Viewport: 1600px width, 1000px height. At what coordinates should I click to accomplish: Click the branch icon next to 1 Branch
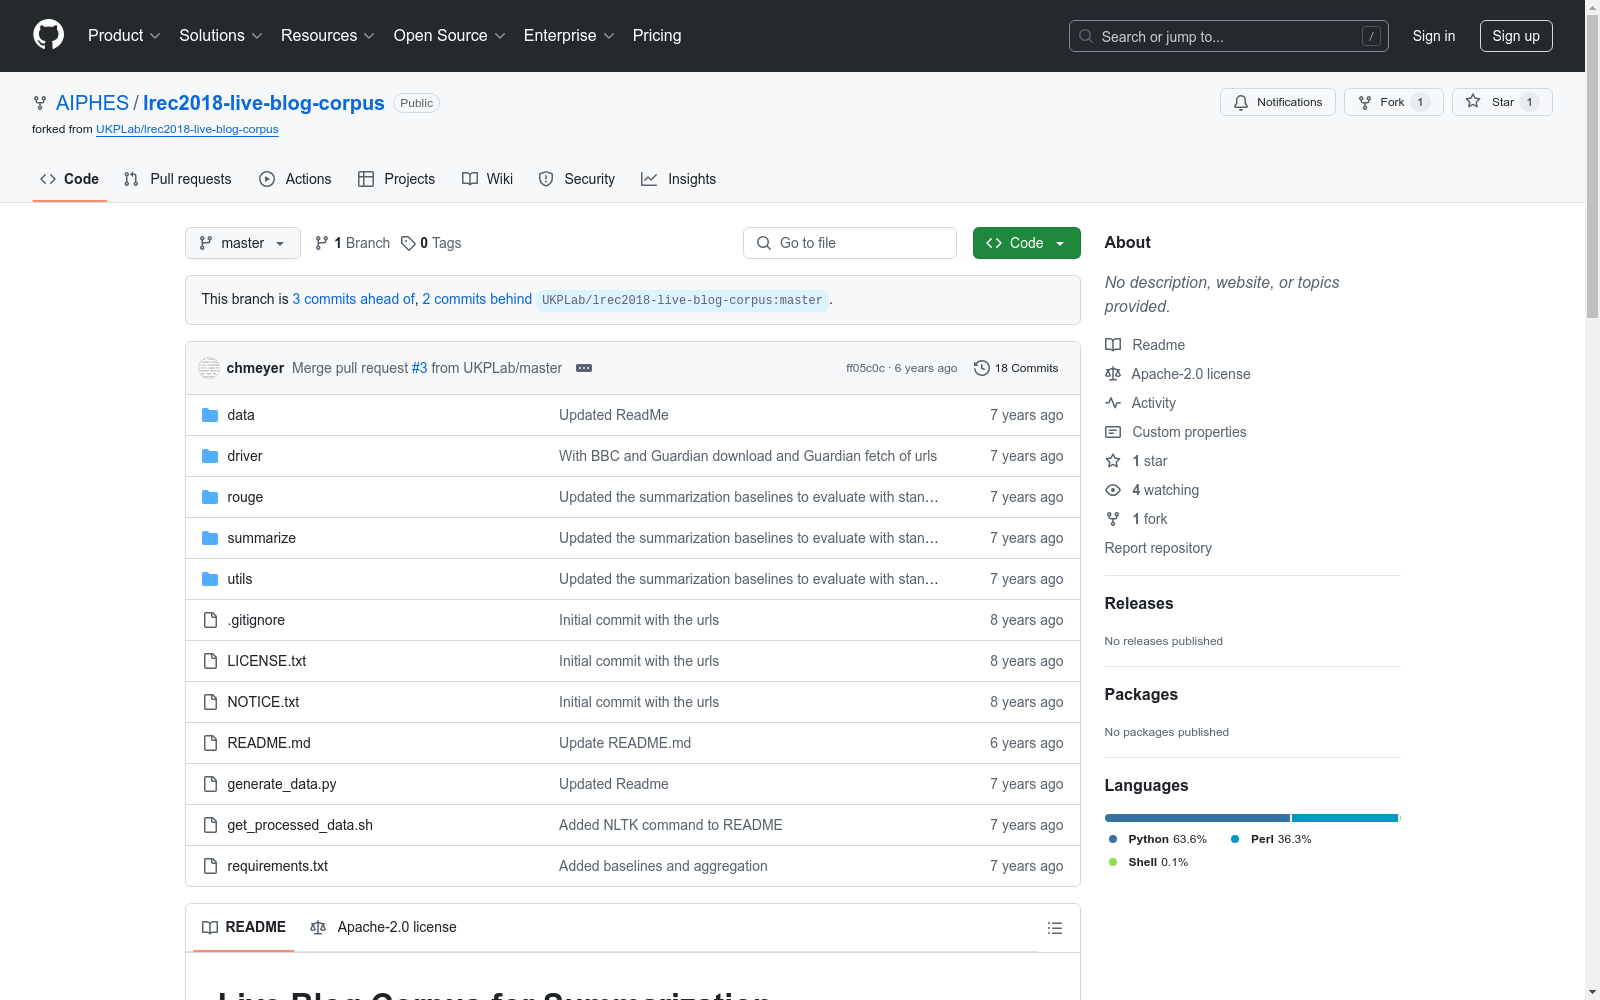(x=322, y=243)
